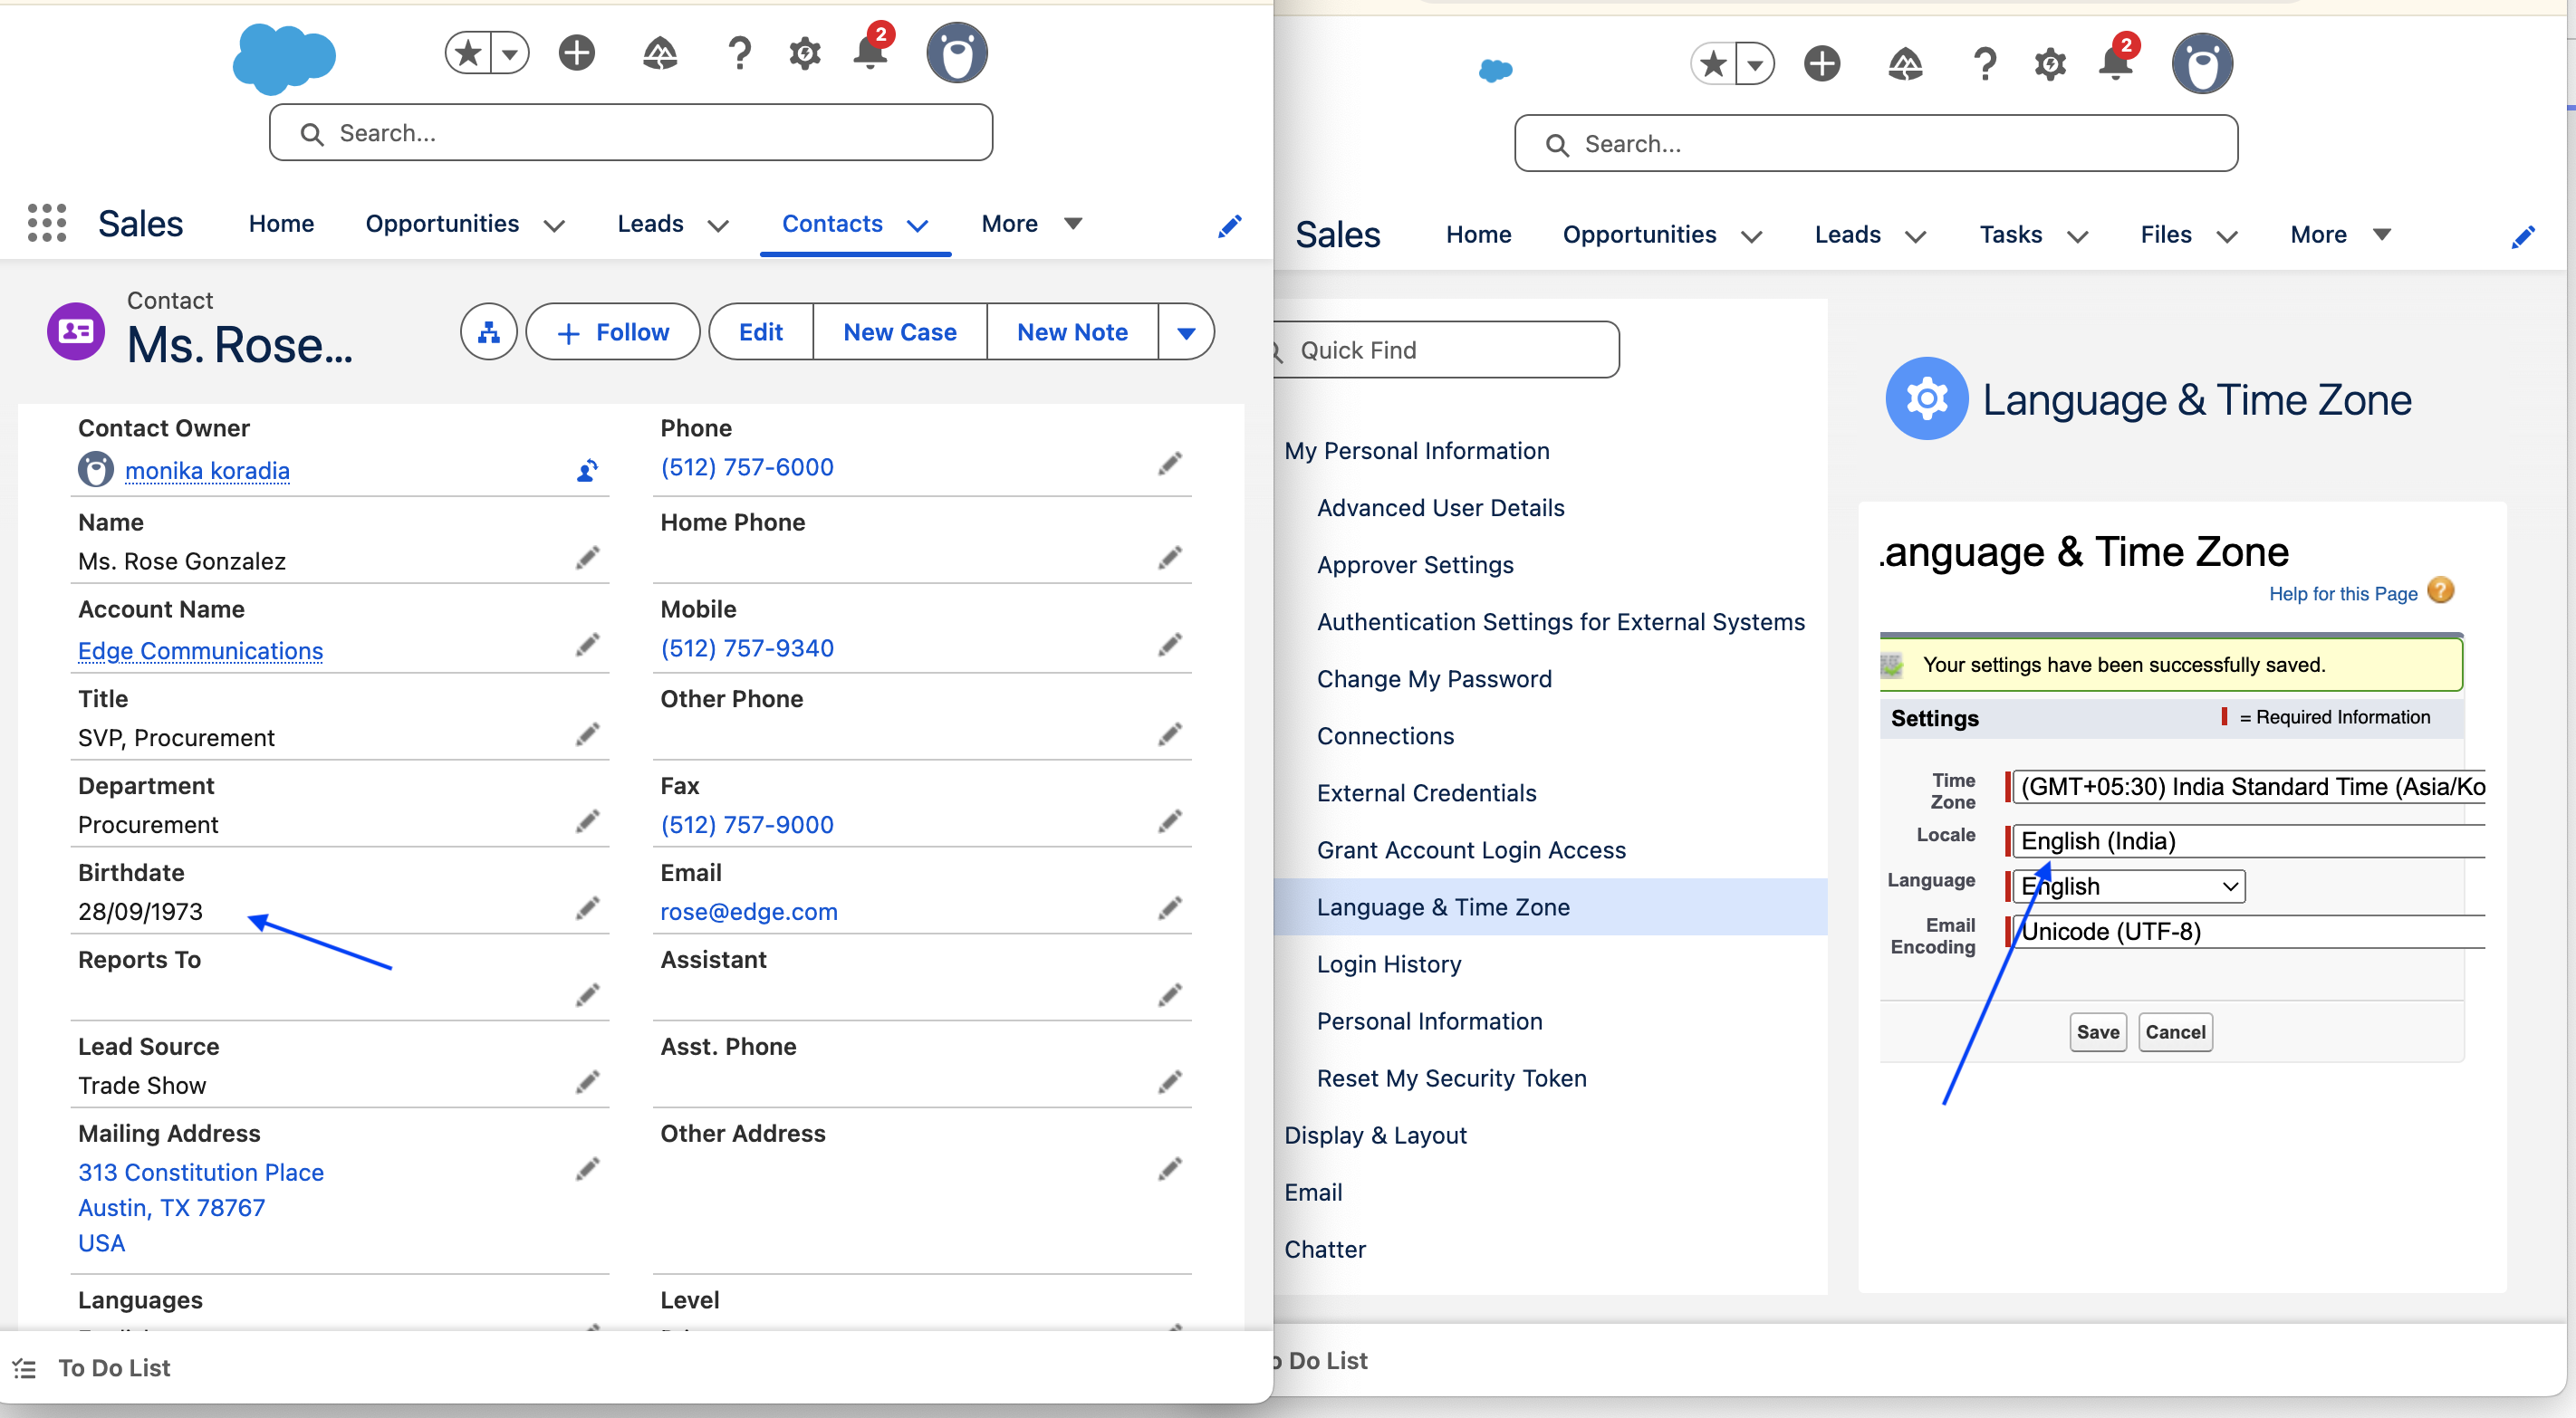Image resolution: width=2576 pixels, height=1418 pixels.
Task: Open global actions plus icon in Contact window
Action: pyautogui.click(x=577, y=53)
